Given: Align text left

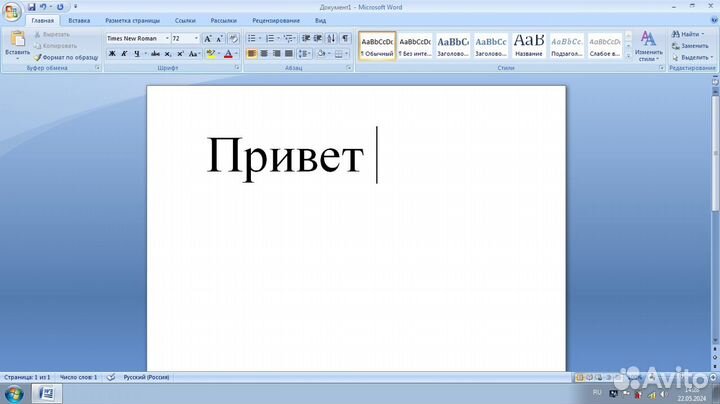Looking at the screenshot, I should [252, 54].
